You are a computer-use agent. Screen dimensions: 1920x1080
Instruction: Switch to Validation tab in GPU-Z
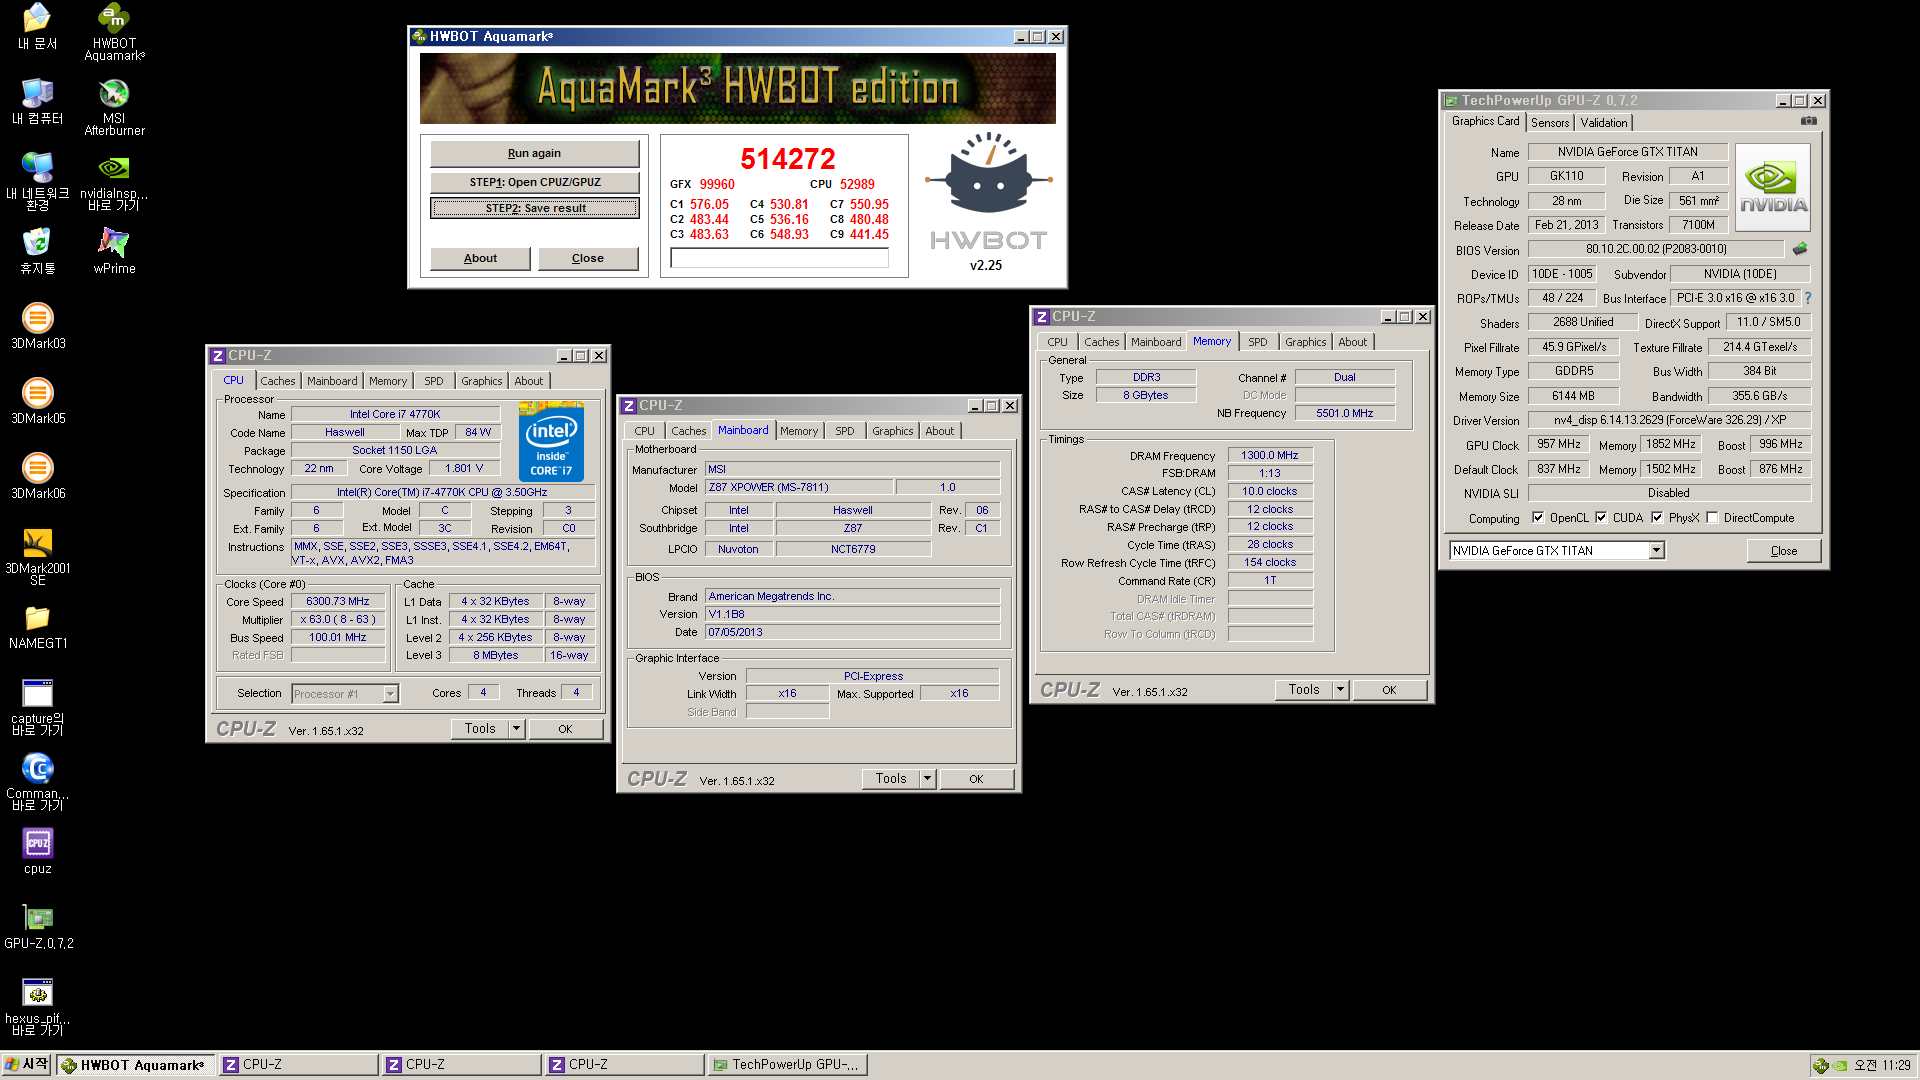point(1604,122)
